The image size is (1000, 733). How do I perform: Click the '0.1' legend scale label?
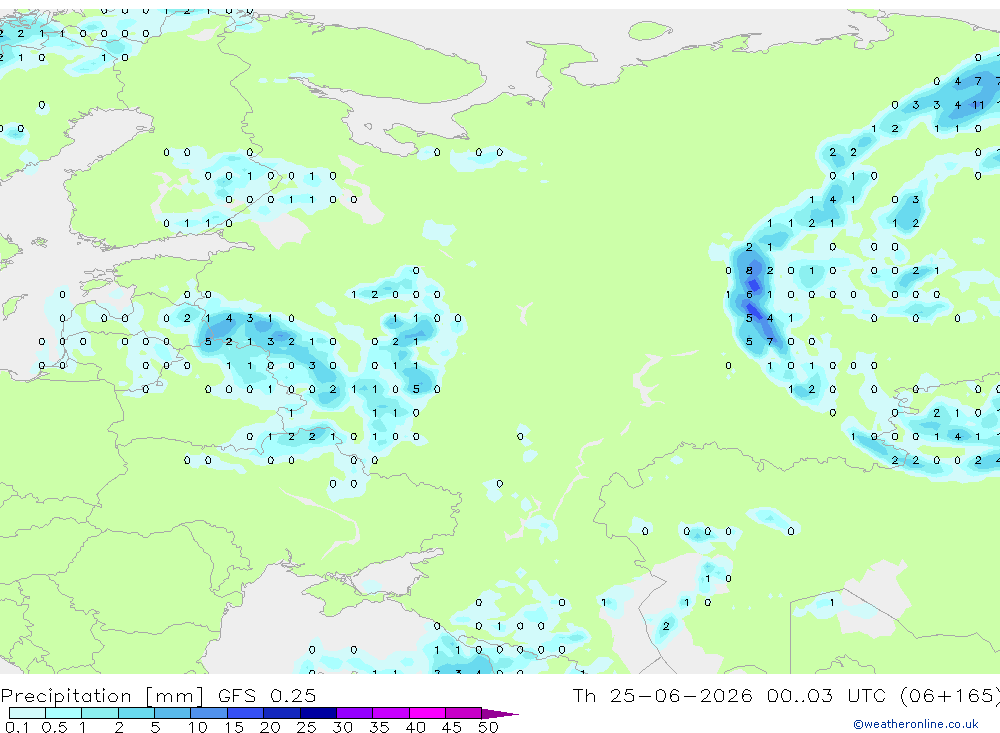click(x=17, y=727)
